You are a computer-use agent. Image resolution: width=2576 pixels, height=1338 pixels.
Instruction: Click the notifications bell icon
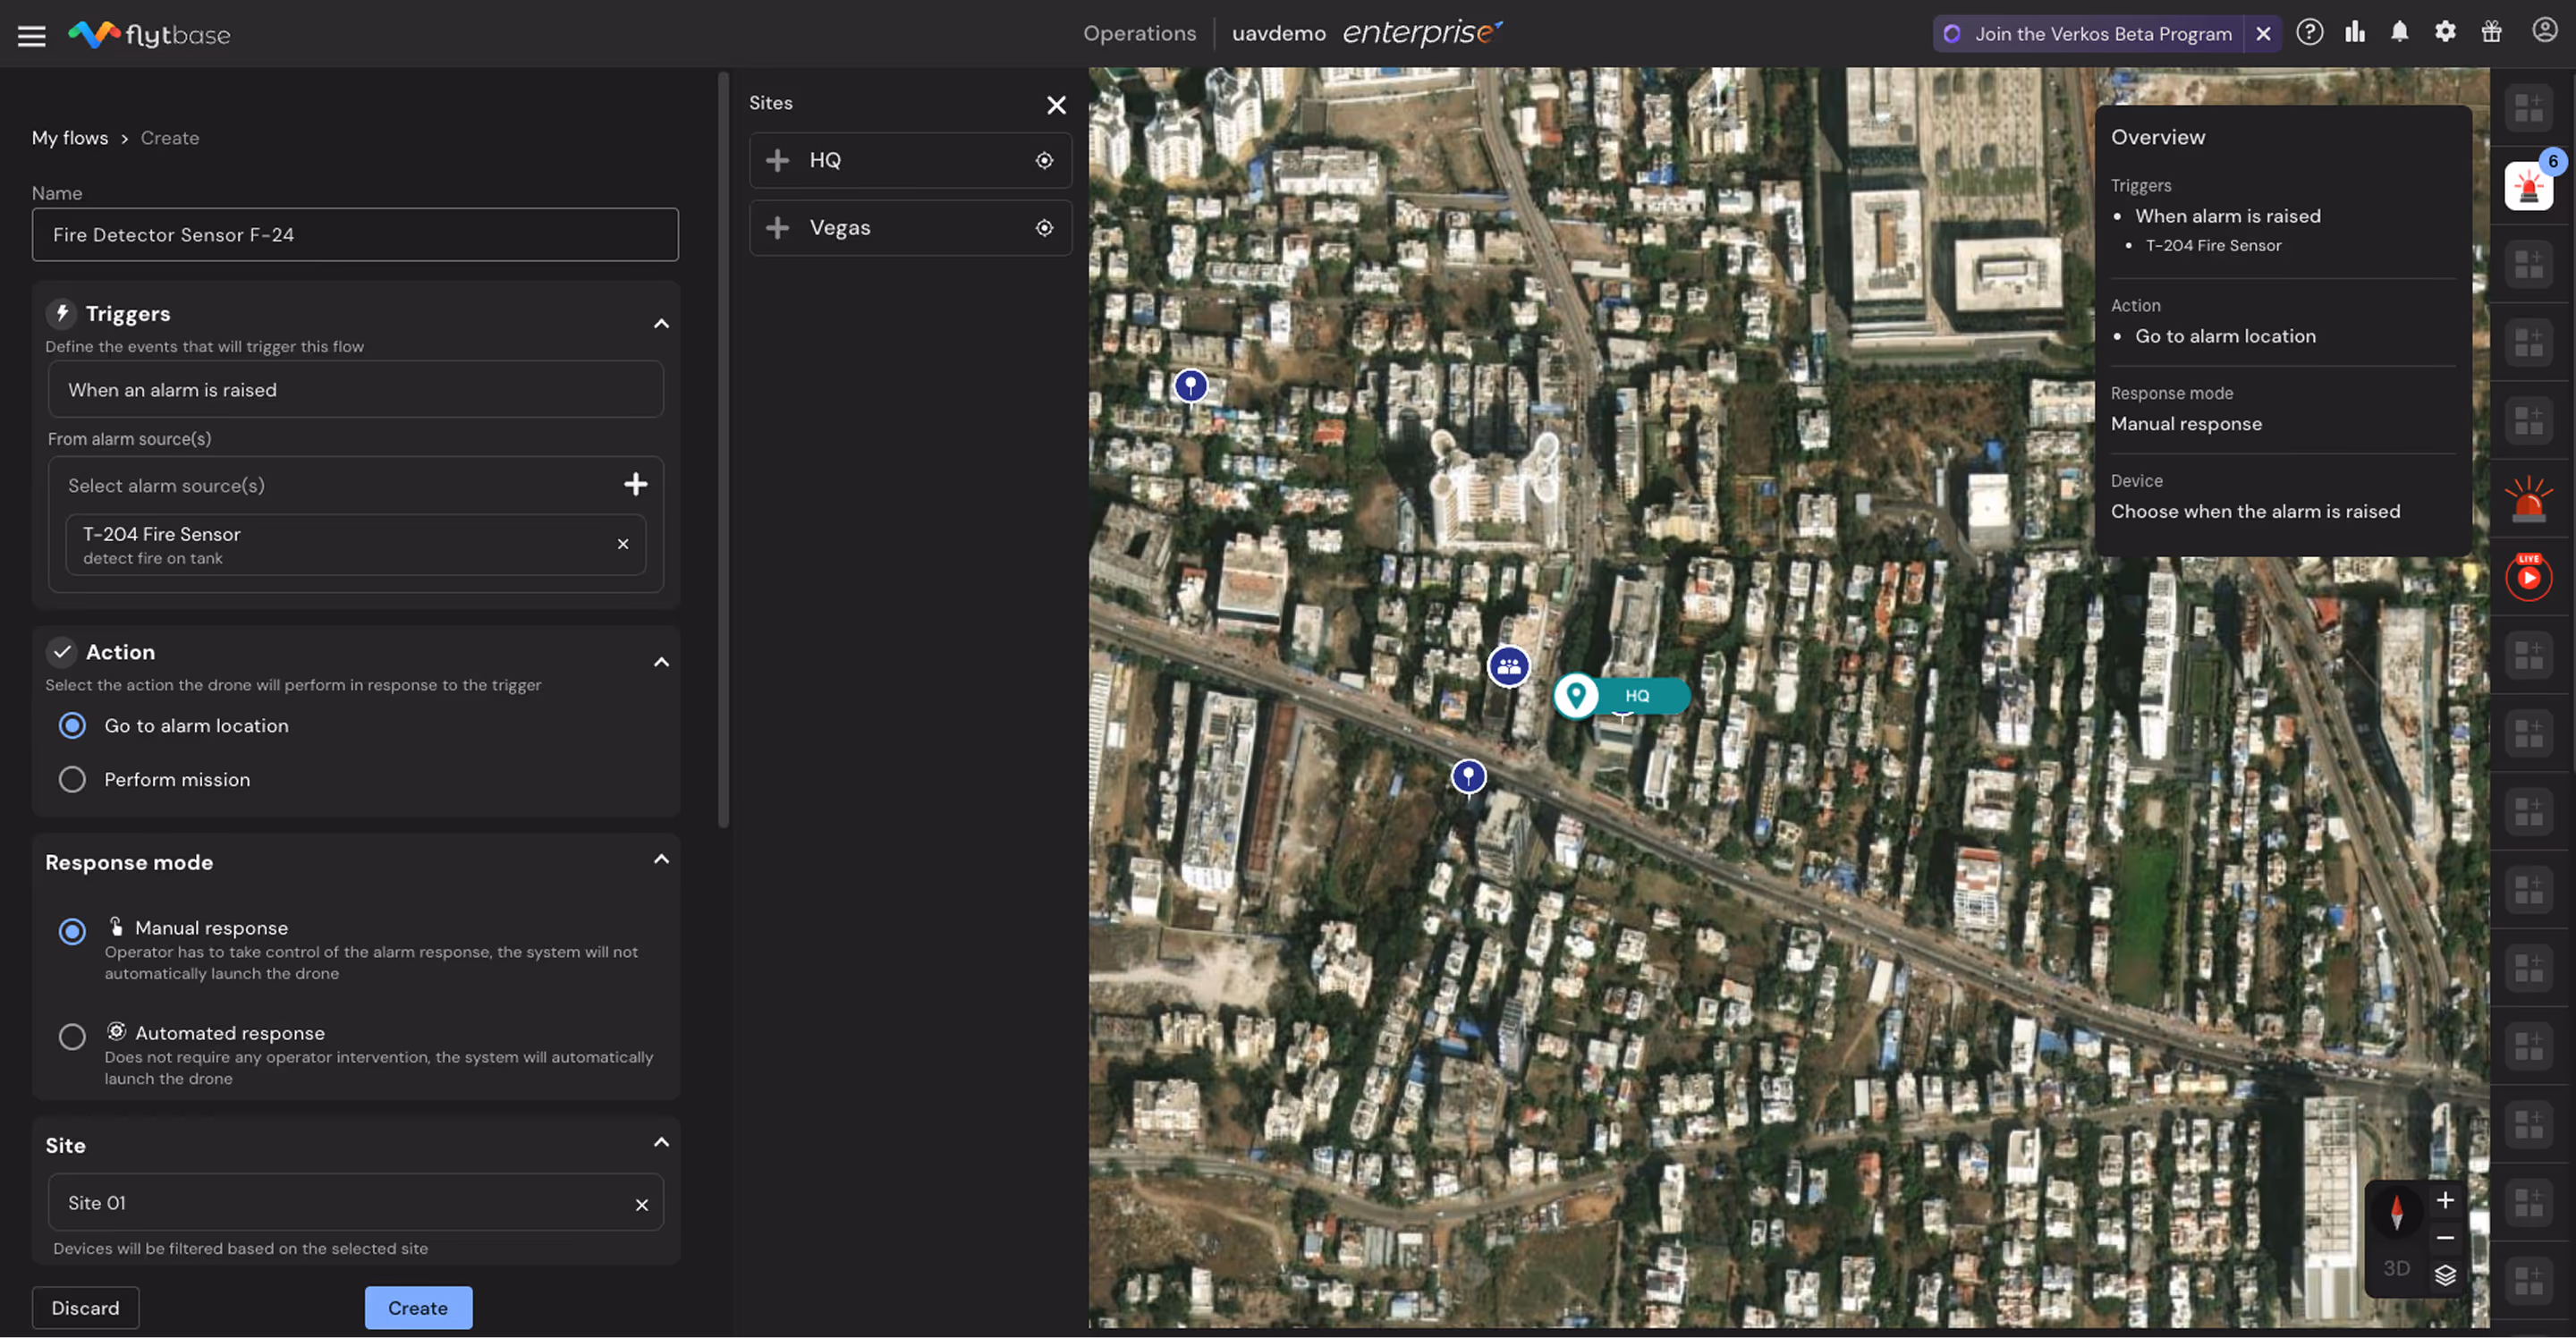(x=2399, y=32)
